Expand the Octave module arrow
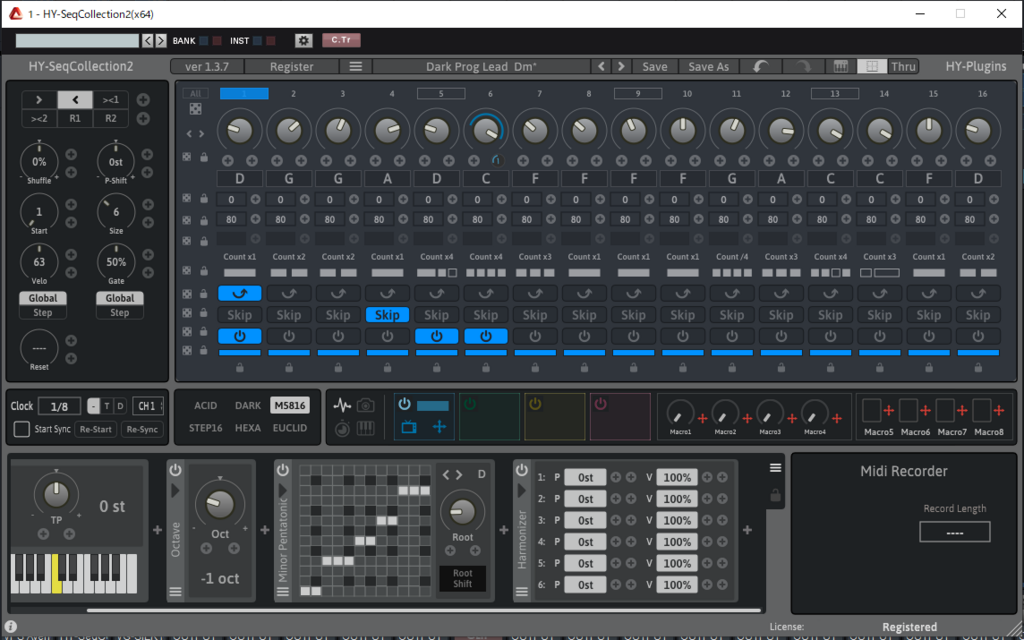The height and width of the screenshot is (640, 1024). point(175,490)
